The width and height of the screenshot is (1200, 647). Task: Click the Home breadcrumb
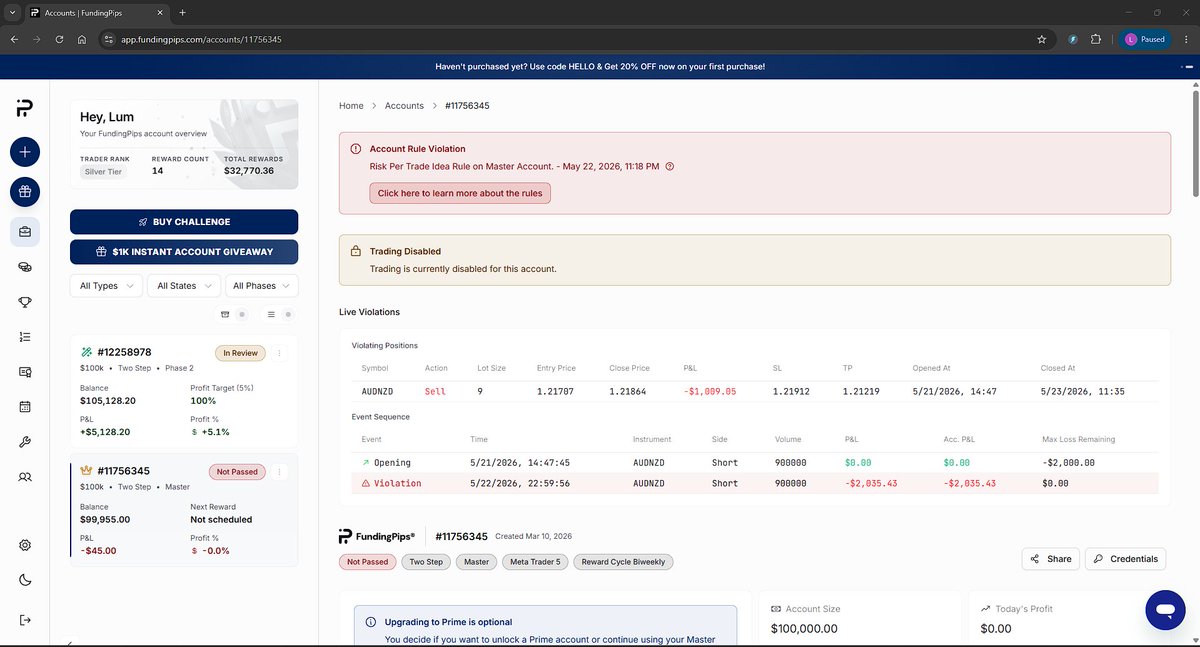351,105
